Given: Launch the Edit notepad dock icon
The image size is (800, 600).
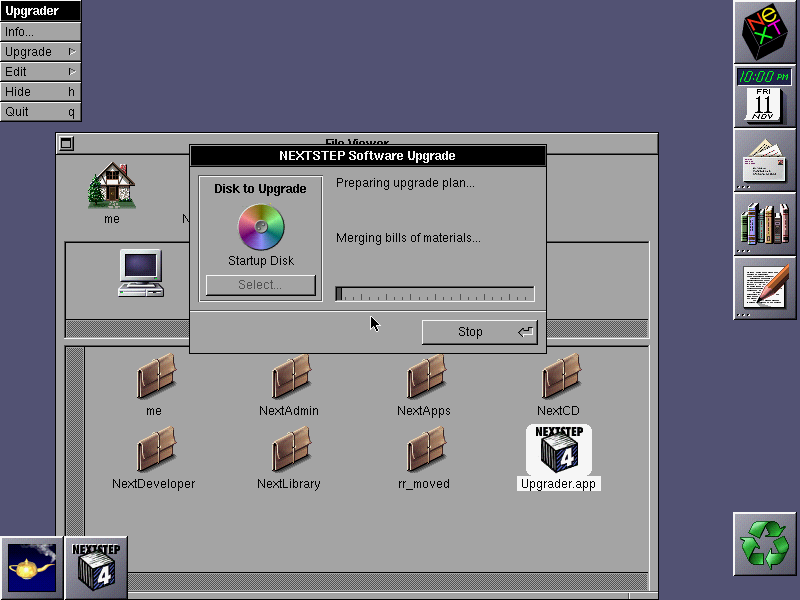Looking at the screenshot, I should (765, 287).
